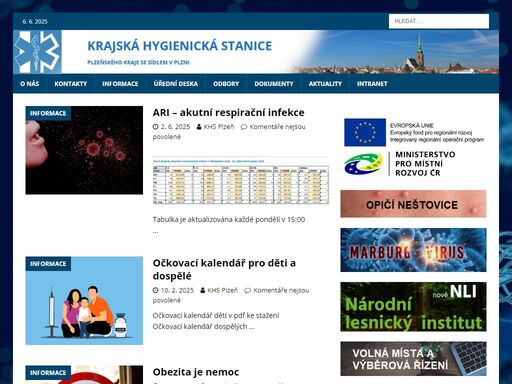Open the ARI data table image

pyautogui.click(x=241, y=180)
